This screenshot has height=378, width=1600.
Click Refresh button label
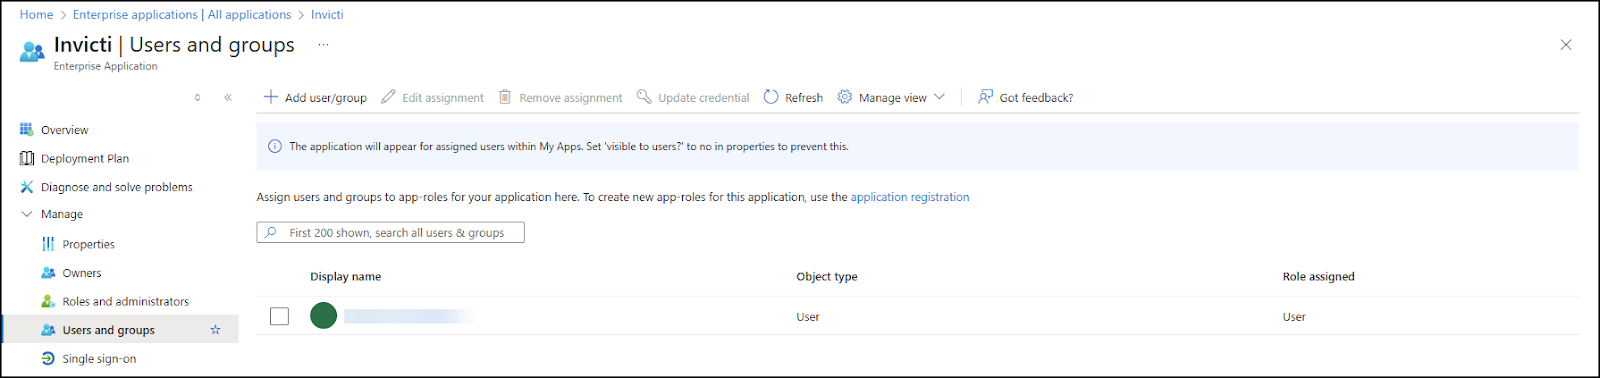[x=804, y=98]
